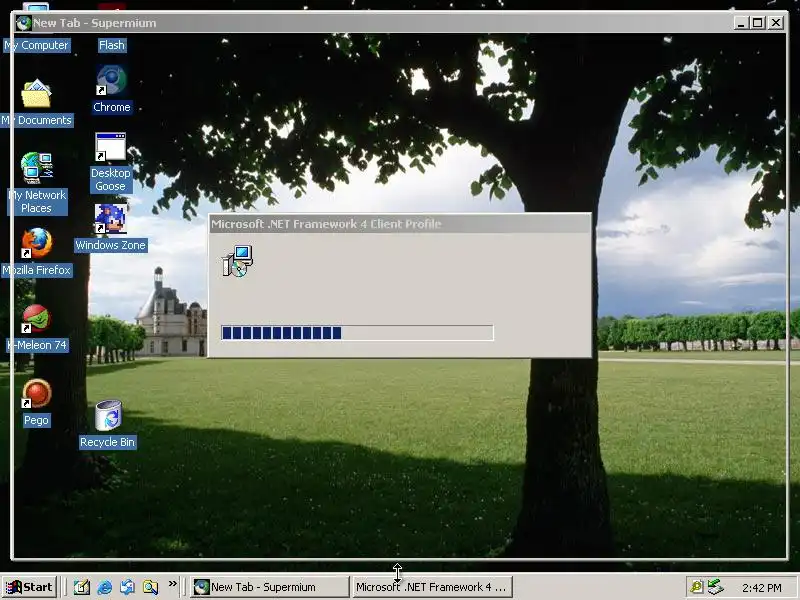Screen dimensions: 800x600
Task: Select the Pego red ball icon
Action: pyautogui.click(x=36, y=393)
